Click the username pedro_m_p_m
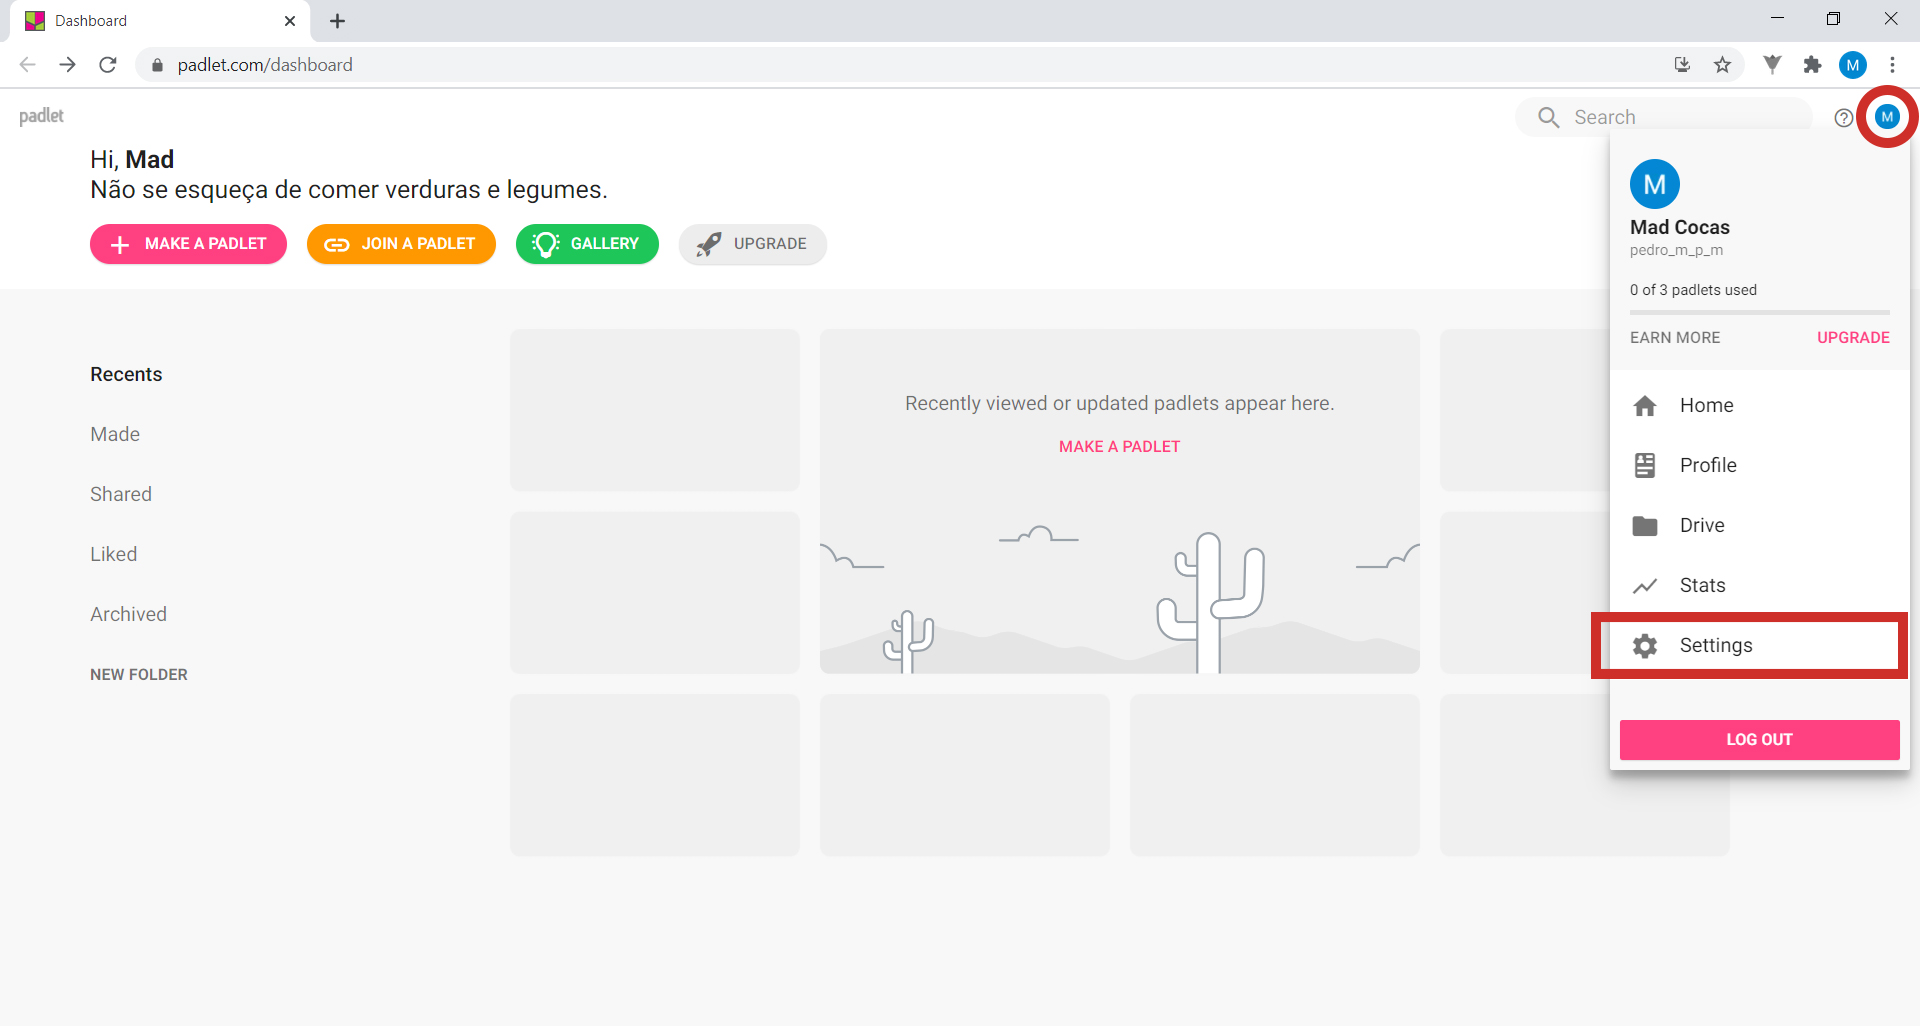Image resolution: width=1920 pixels, height=1026 pixels. (x=1676, y=251)
